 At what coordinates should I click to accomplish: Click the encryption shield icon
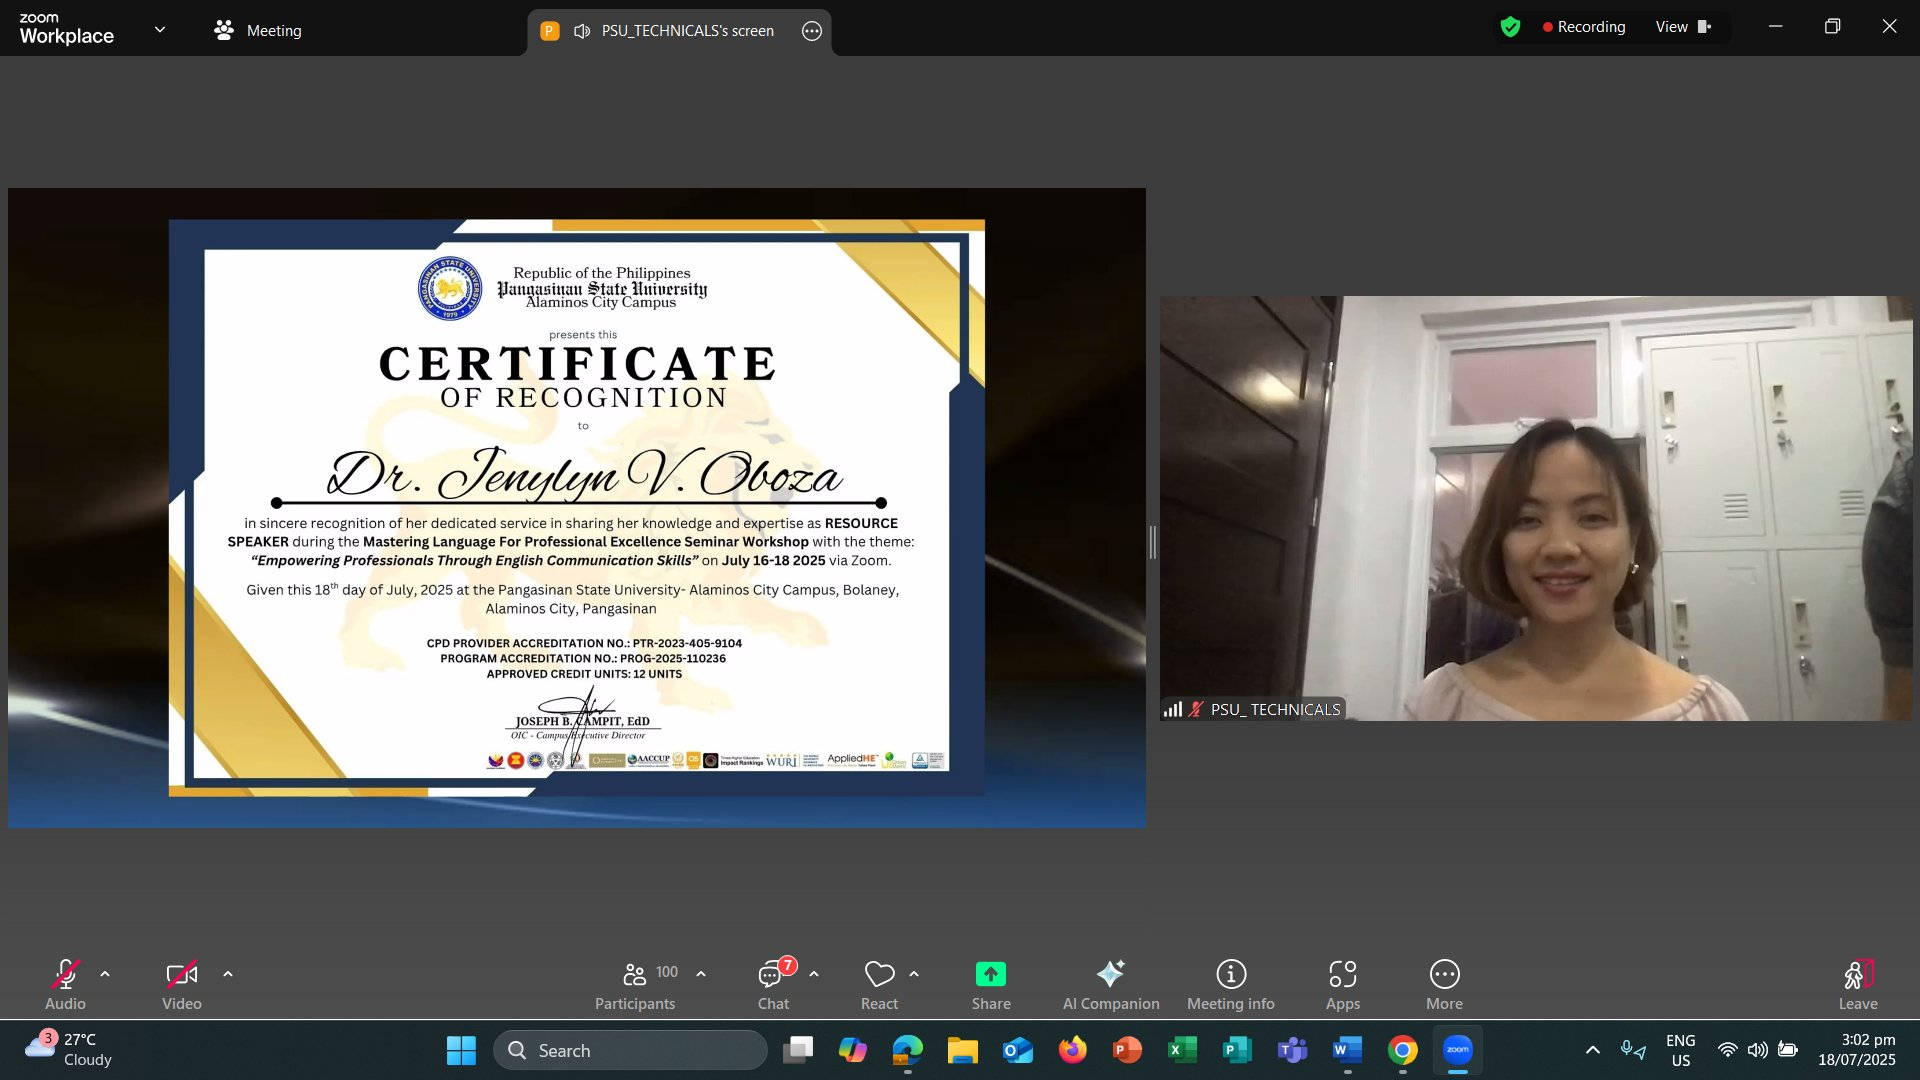[x=1510, y=27]
